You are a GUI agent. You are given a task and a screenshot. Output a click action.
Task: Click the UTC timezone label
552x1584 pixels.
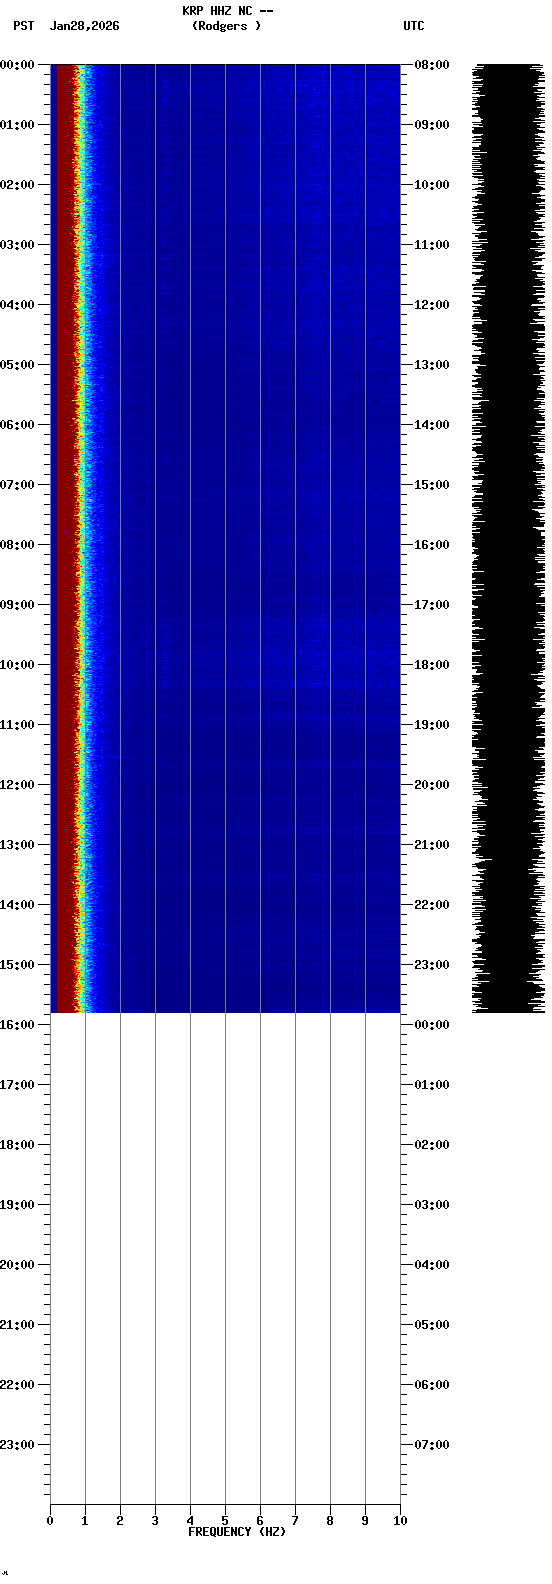pyautogui.click(x=414, y=26)
